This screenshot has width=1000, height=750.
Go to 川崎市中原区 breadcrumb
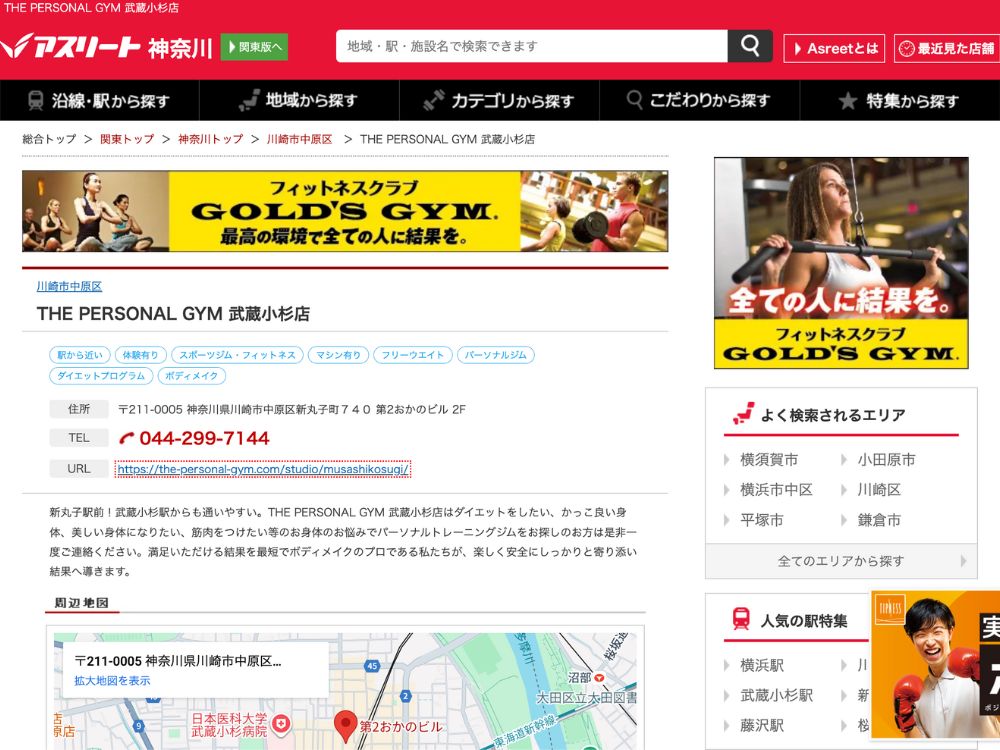click(300, 139)
